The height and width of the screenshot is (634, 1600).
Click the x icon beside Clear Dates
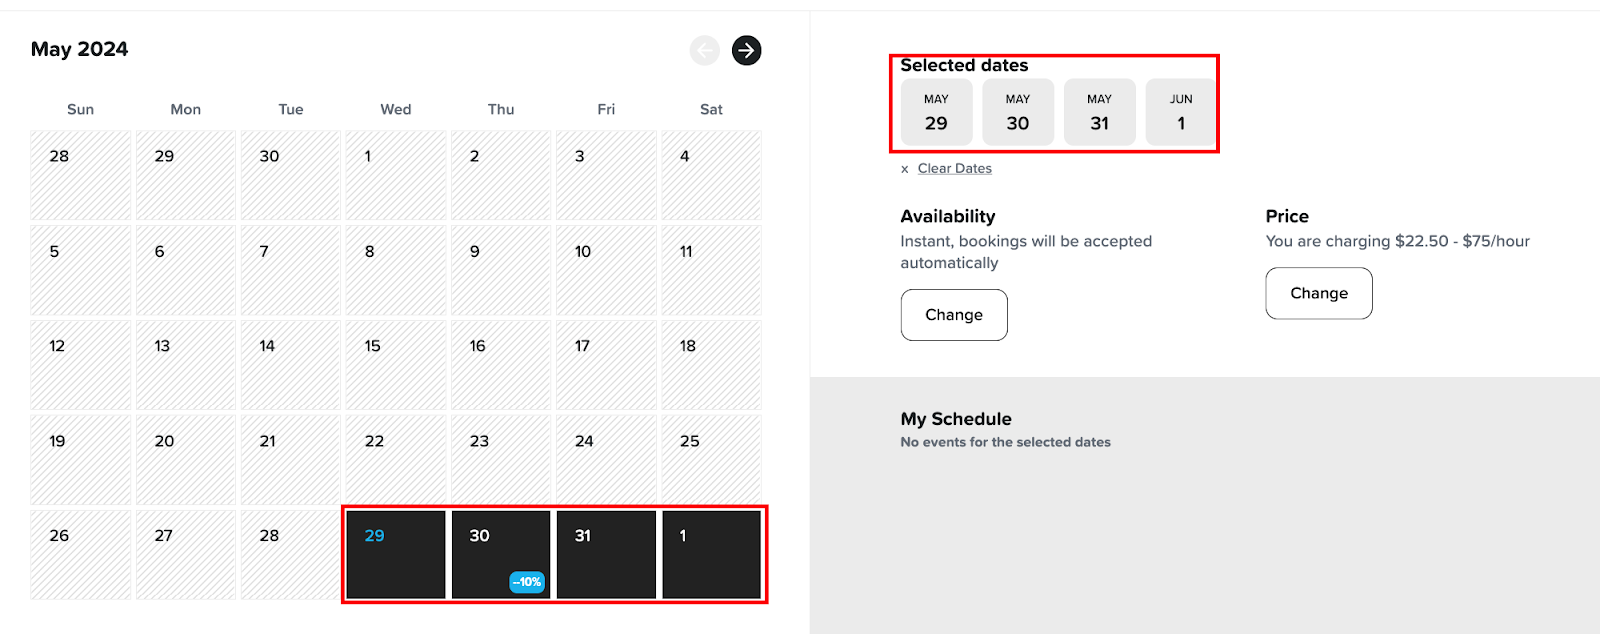[x=905, y=169]
